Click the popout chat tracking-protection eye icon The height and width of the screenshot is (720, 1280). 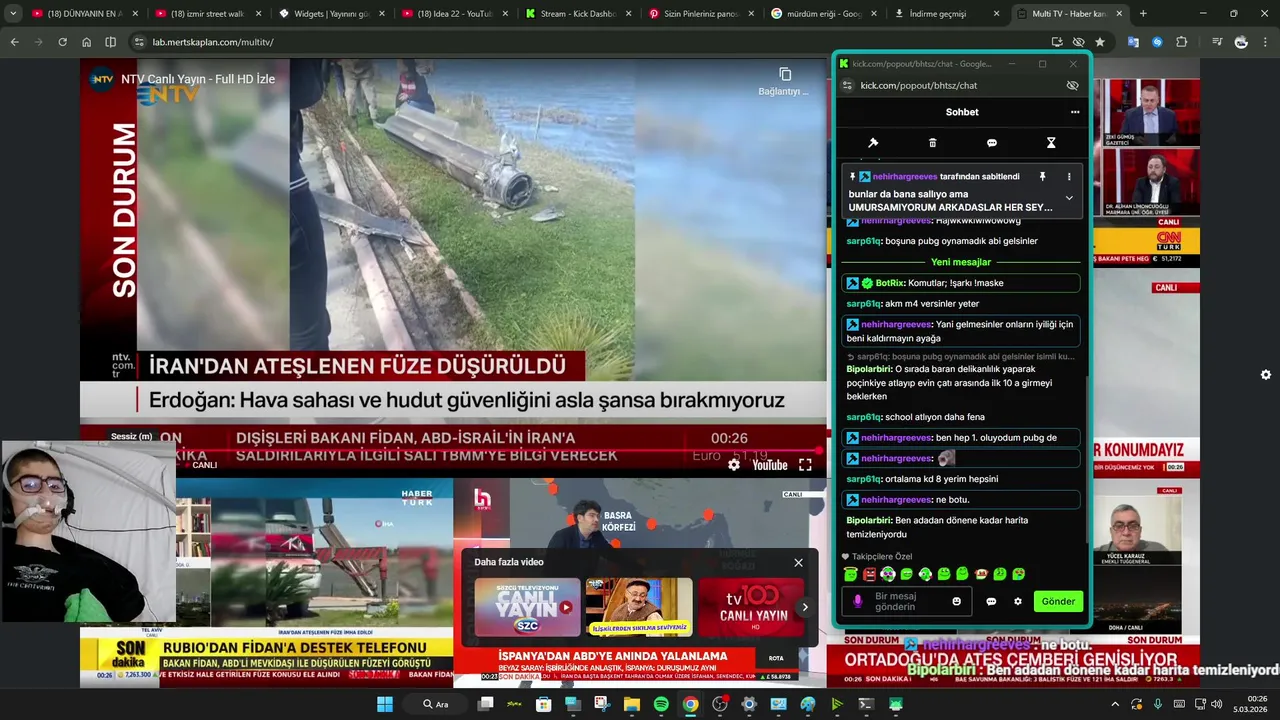point(1072,86)
